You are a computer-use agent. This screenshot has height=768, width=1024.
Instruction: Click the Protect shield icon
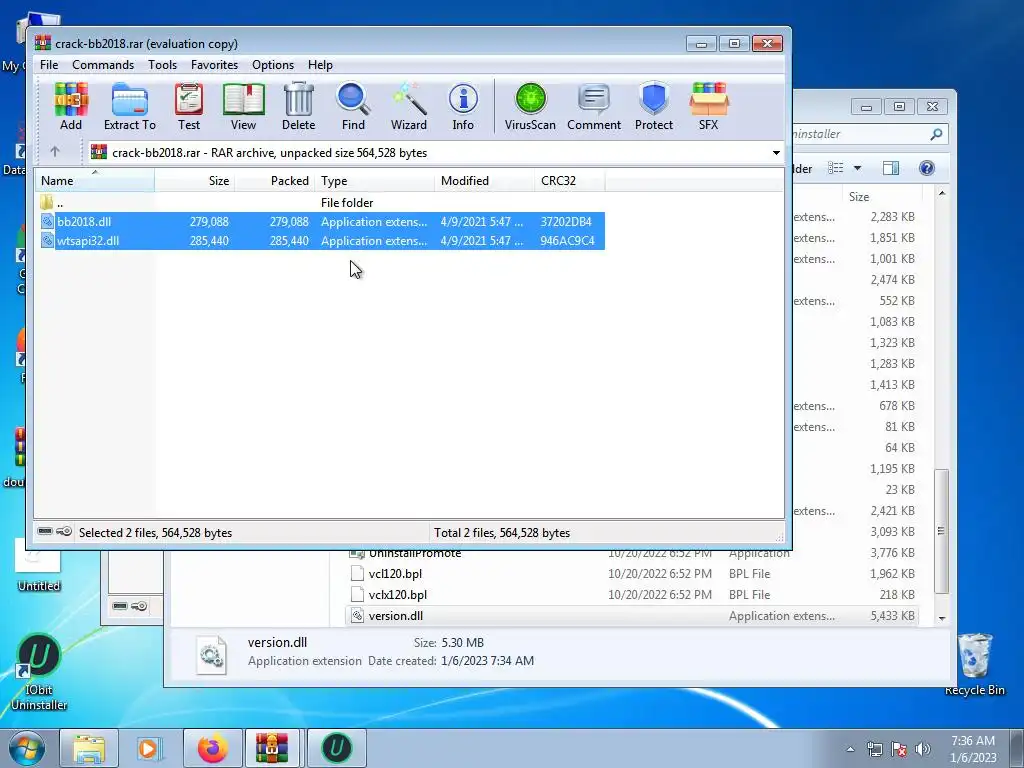click(654, 107)
